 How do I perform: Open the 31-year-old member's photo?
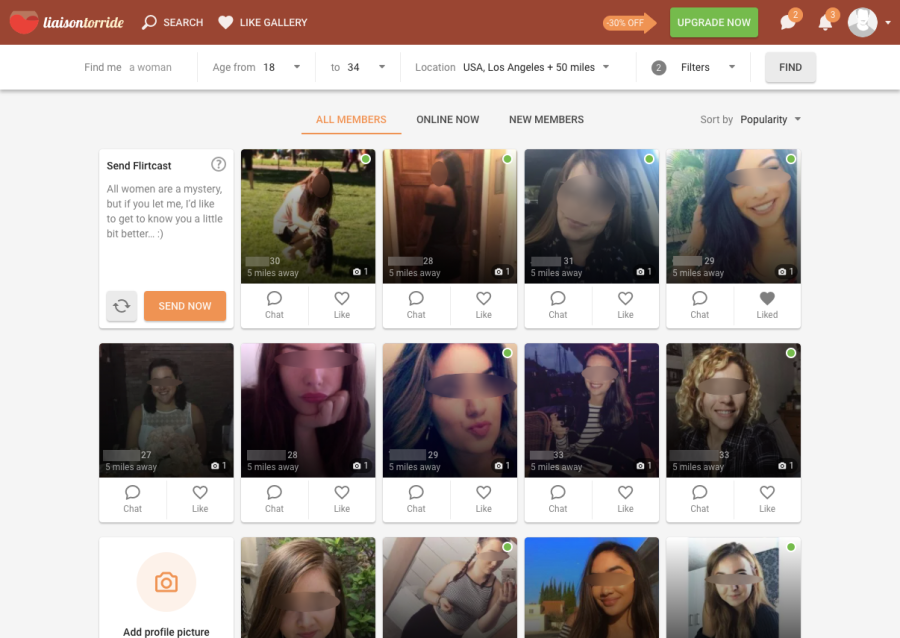point(592,216)
